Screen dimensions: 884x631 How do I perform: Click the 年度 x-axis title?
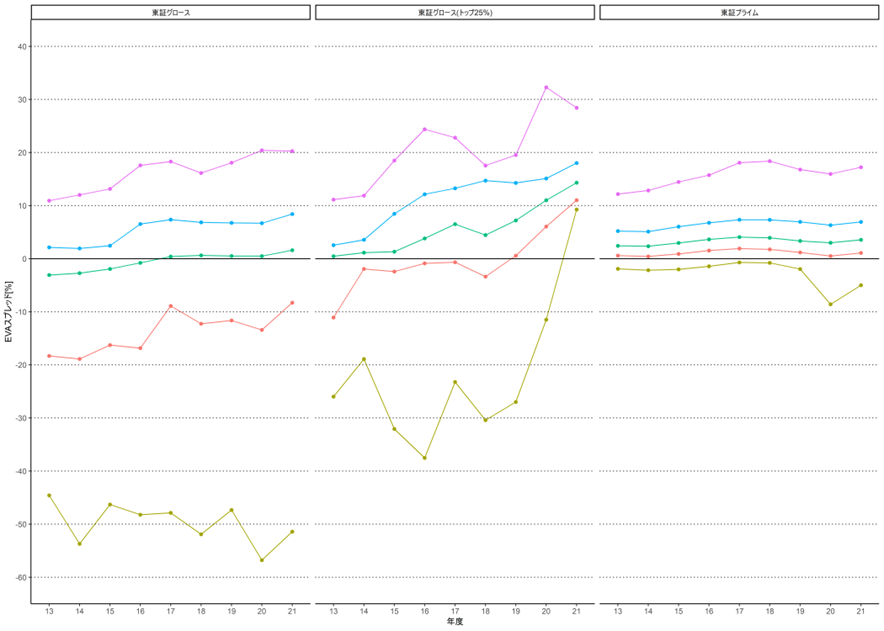tap(455, 623)
